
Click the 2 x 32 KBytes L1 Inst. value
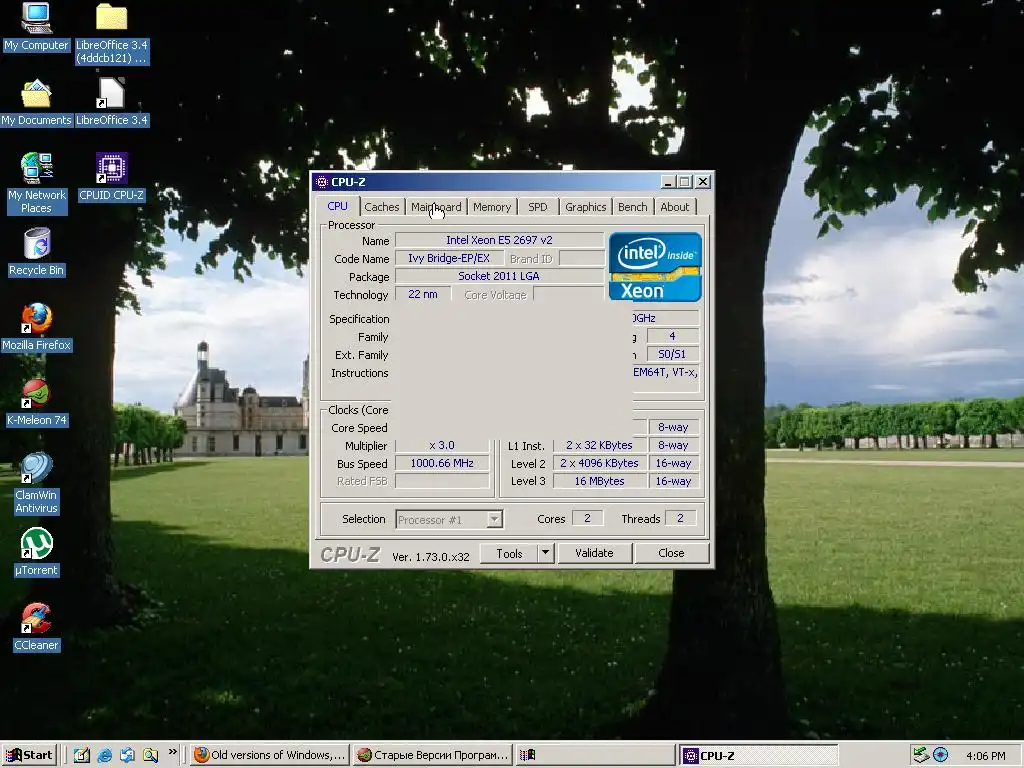tap(600, 445)
